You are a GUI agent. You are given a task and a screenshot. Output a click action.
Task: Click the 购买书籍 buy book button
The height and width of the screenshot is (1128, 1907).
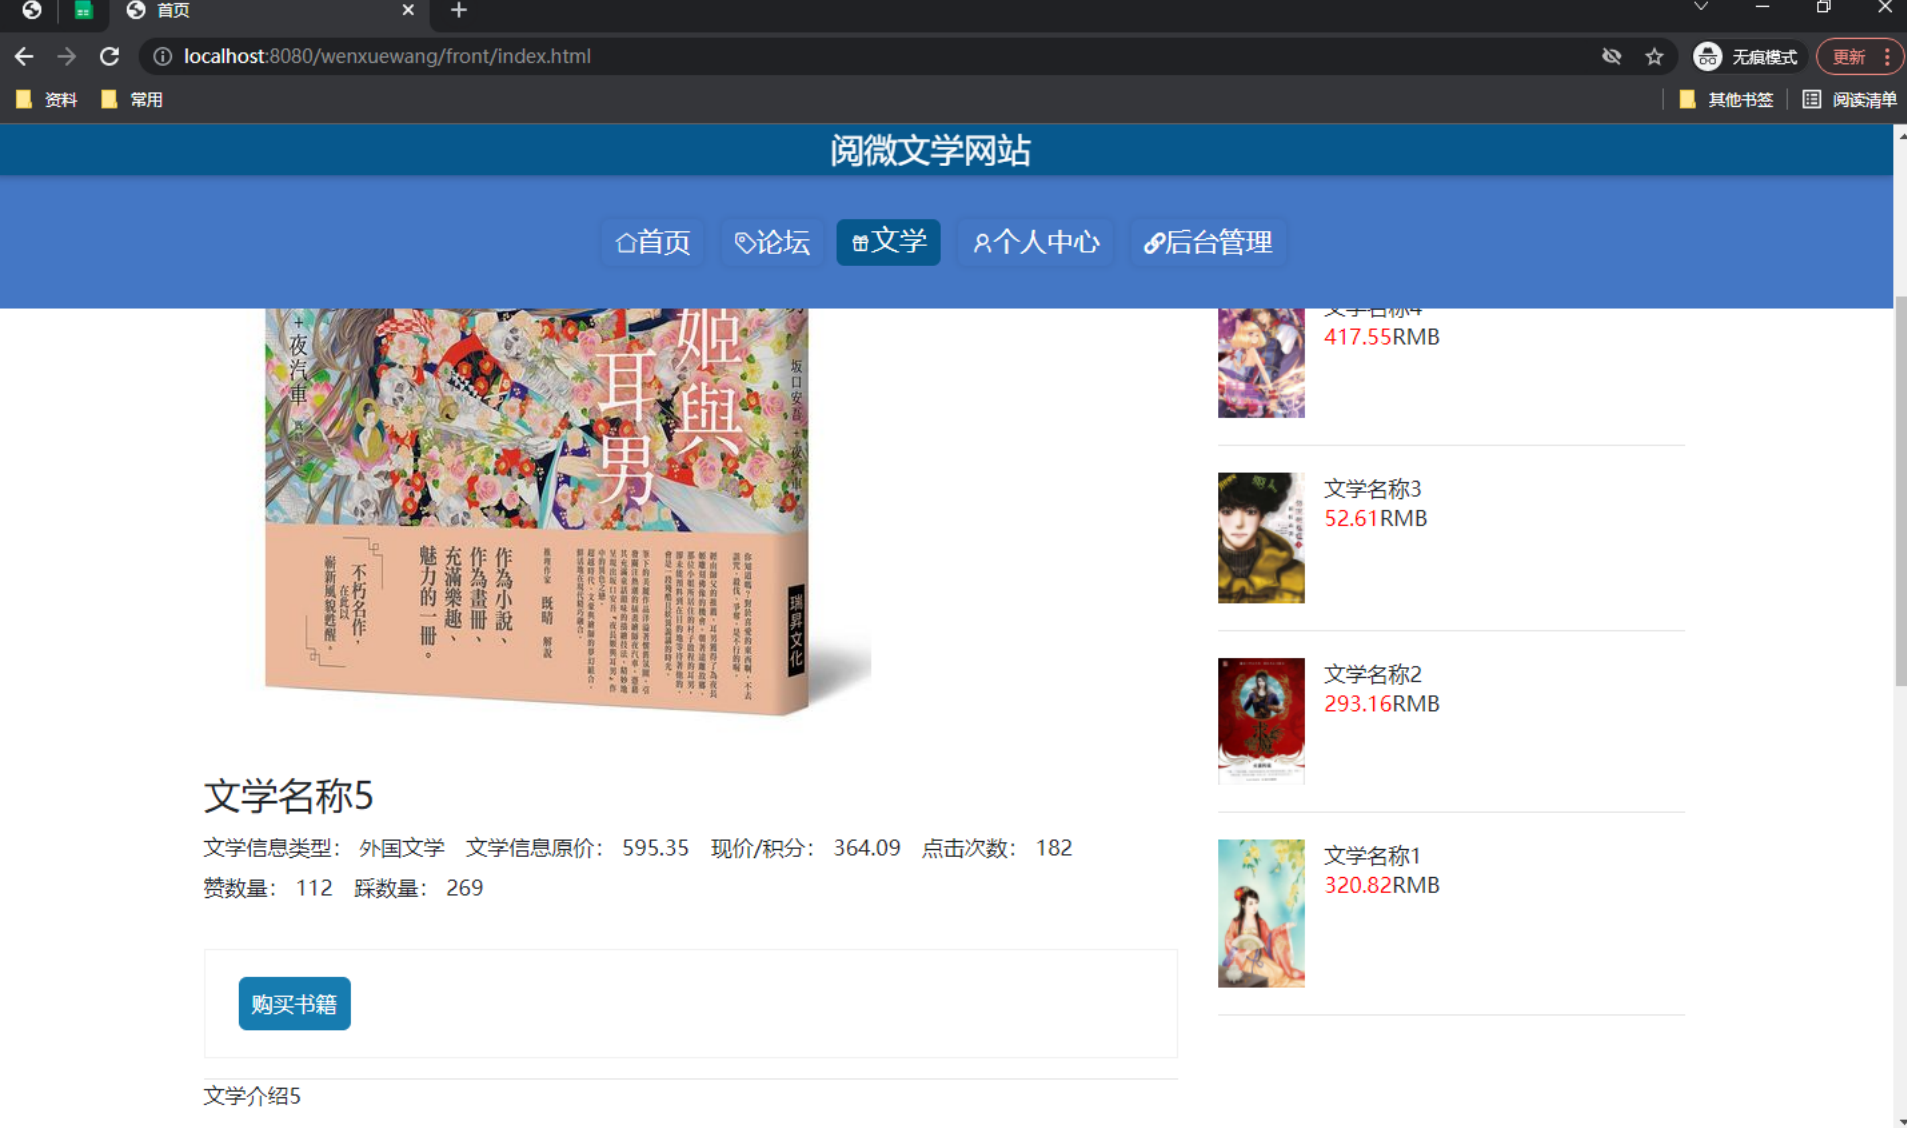pyautogui.click(x=294, y=1003)
